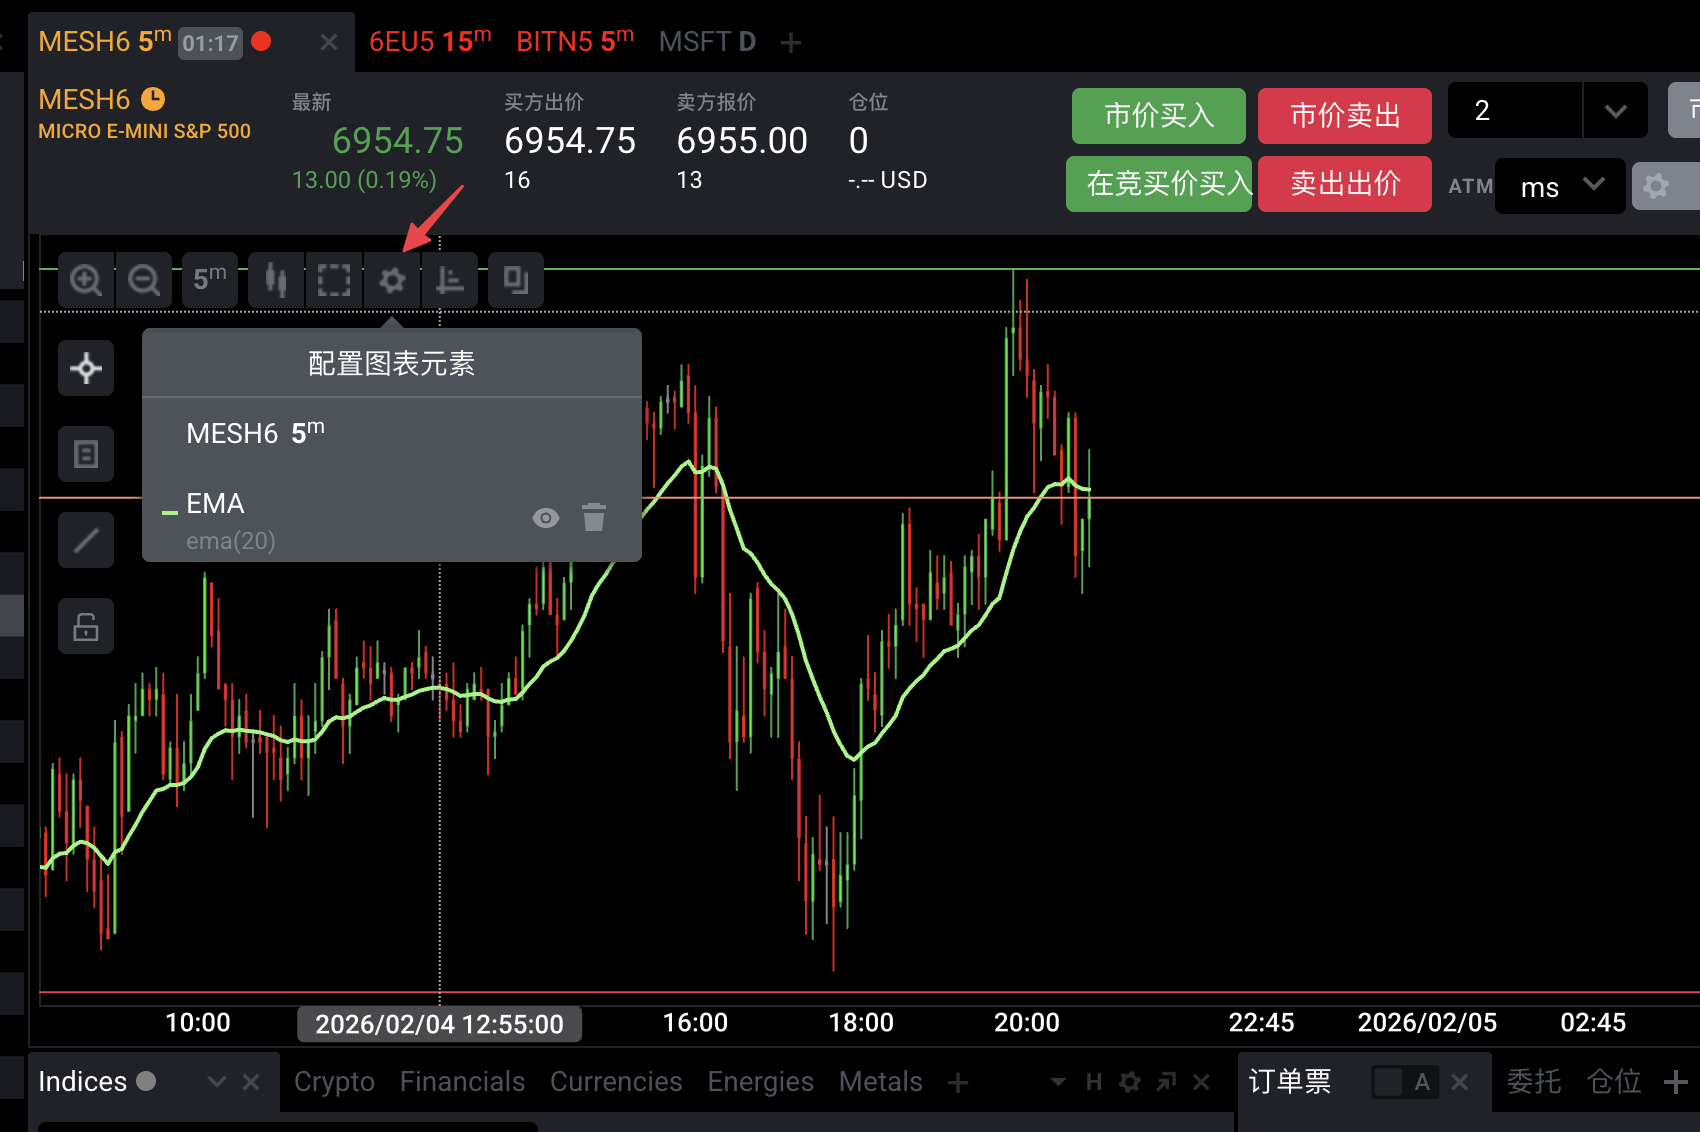
Task: Toggle the A switch in order ticket tab
Action: coord(1404,1081)
